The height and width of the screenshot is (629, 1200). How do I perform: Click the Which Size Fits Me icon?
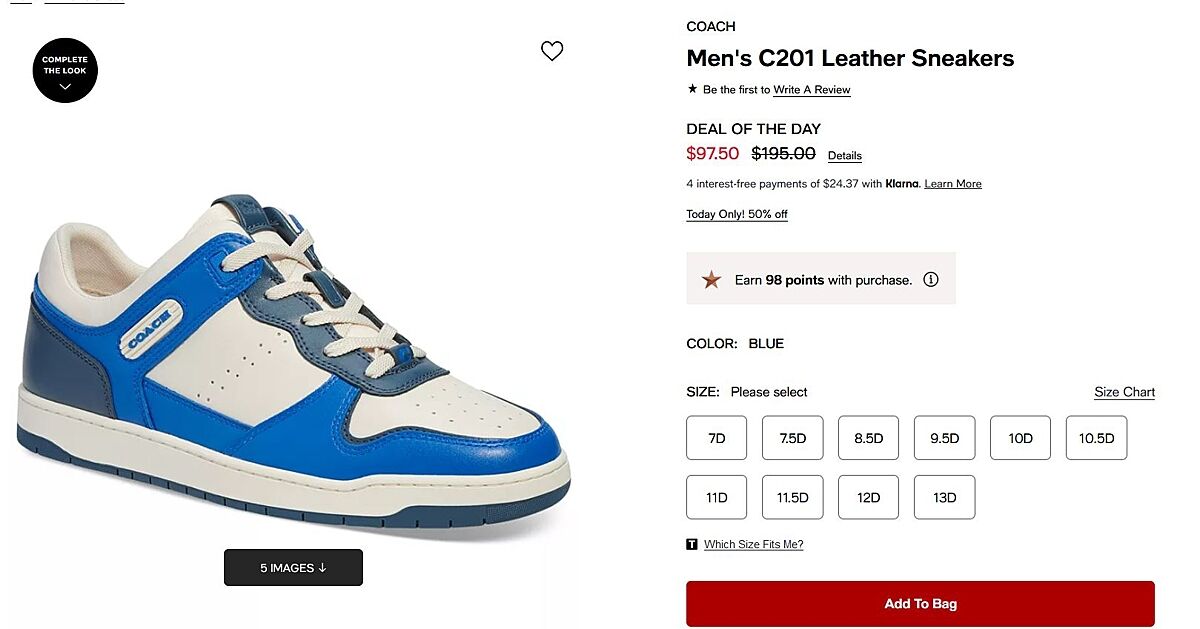pos(692,544)
